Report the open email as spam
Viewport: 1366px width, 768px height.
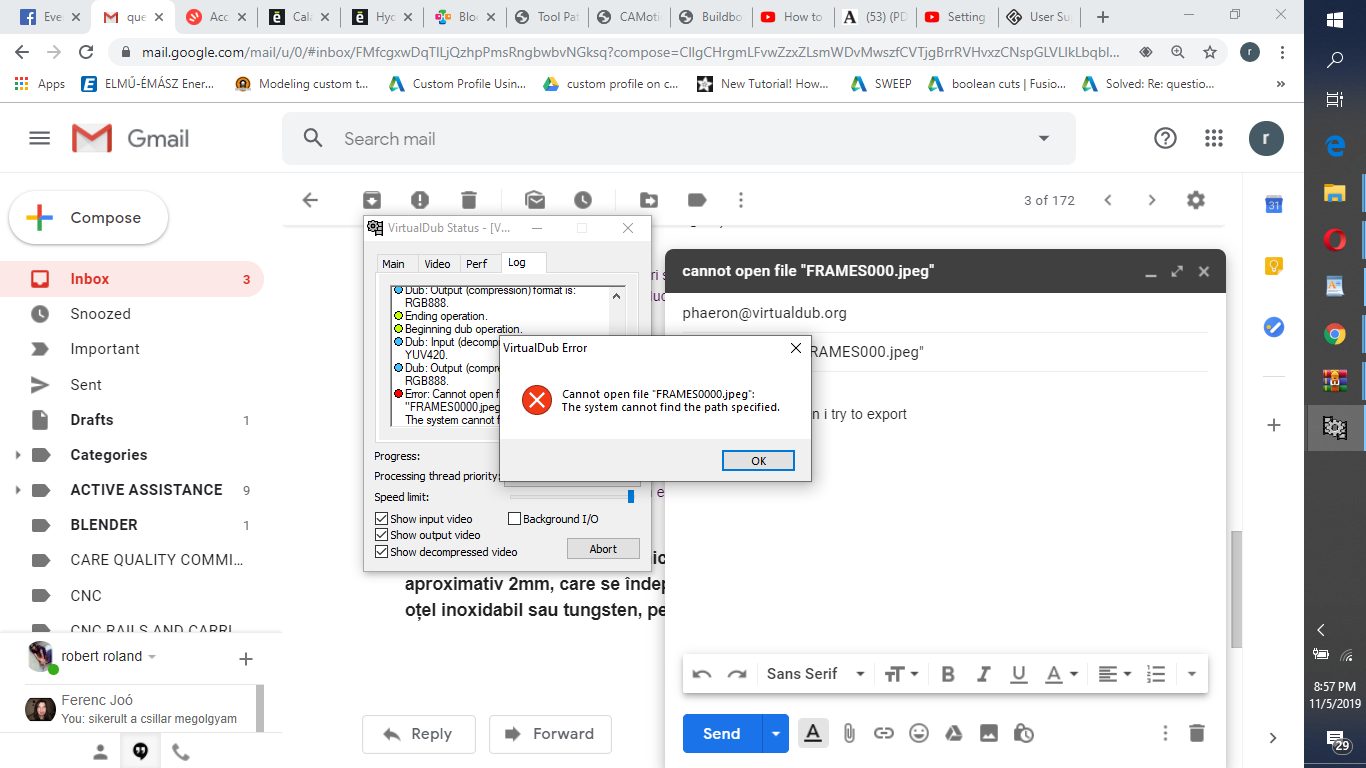pyautogui.click(x=420, y=200)
